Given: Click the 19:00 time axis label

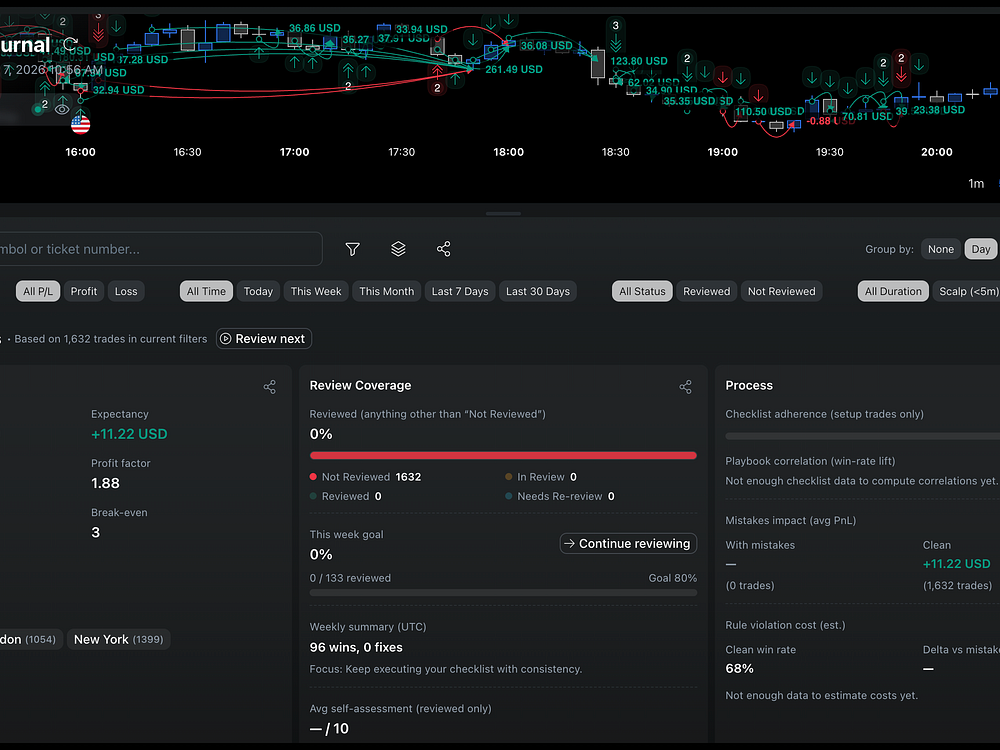Looking at the screenshot, I should coord(723,152).
